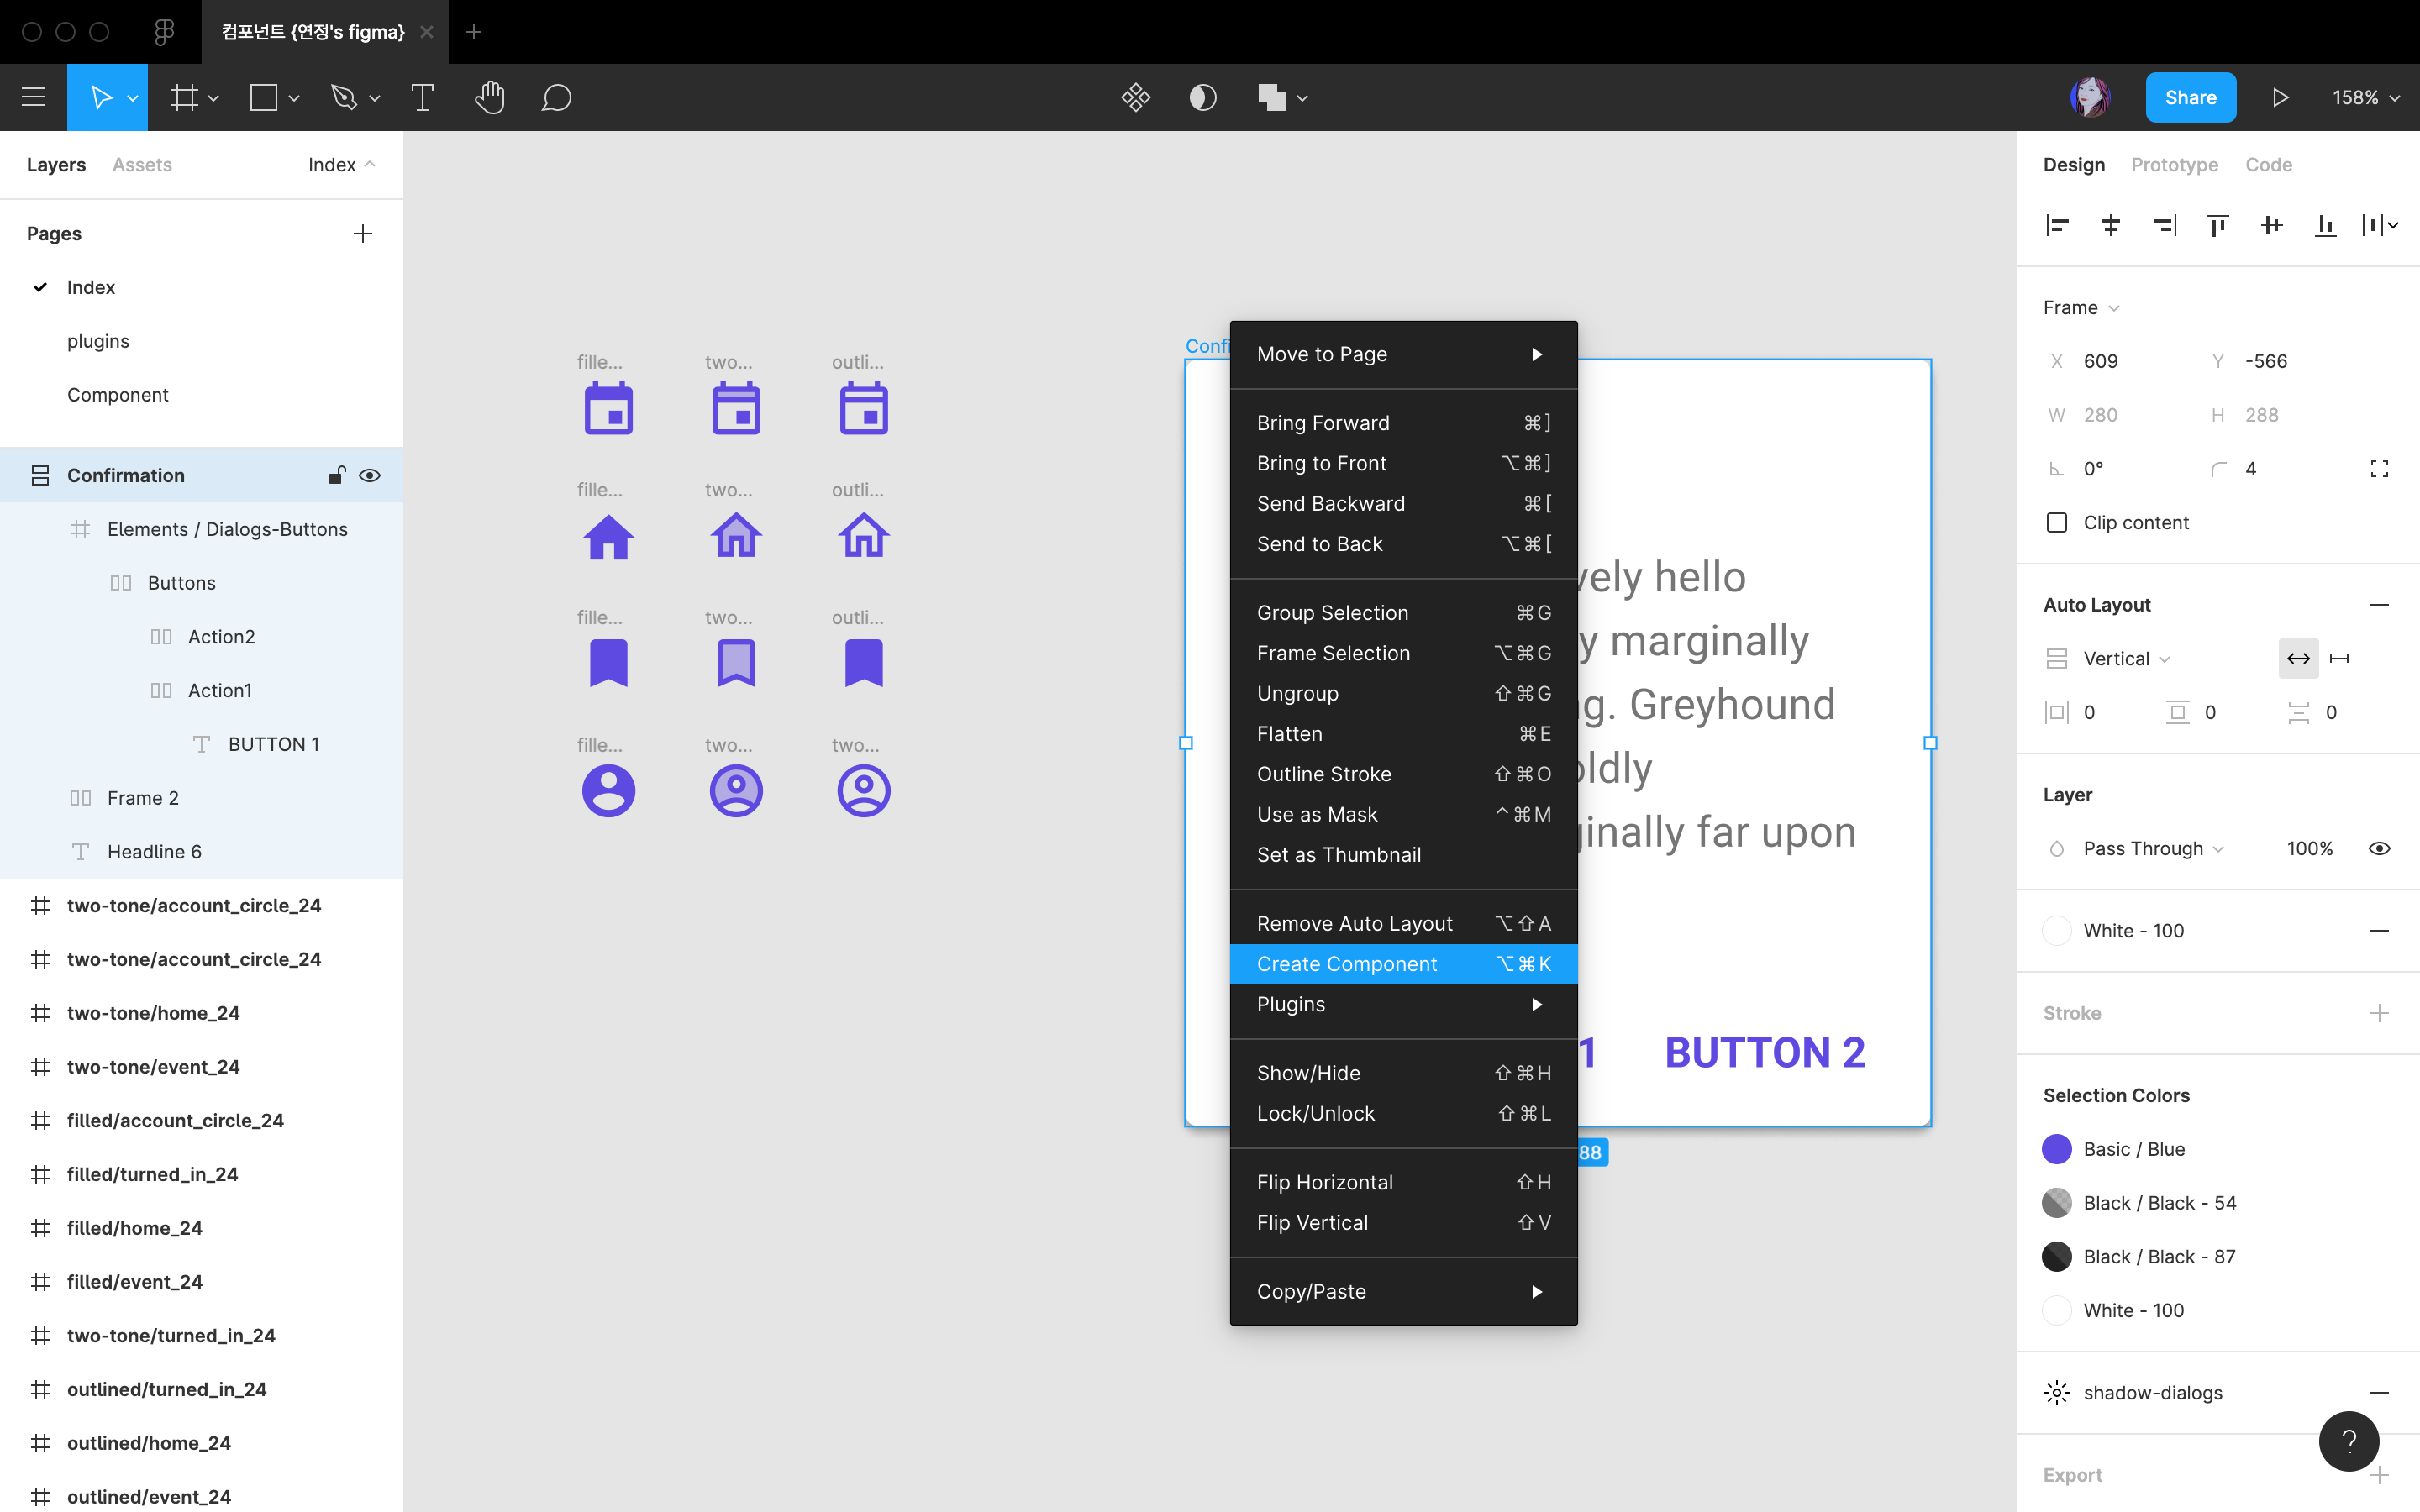Expand the Move to Page submenu
Image resolution: width=2420 pixels, height=1512 pixels.
point(1403,354)
